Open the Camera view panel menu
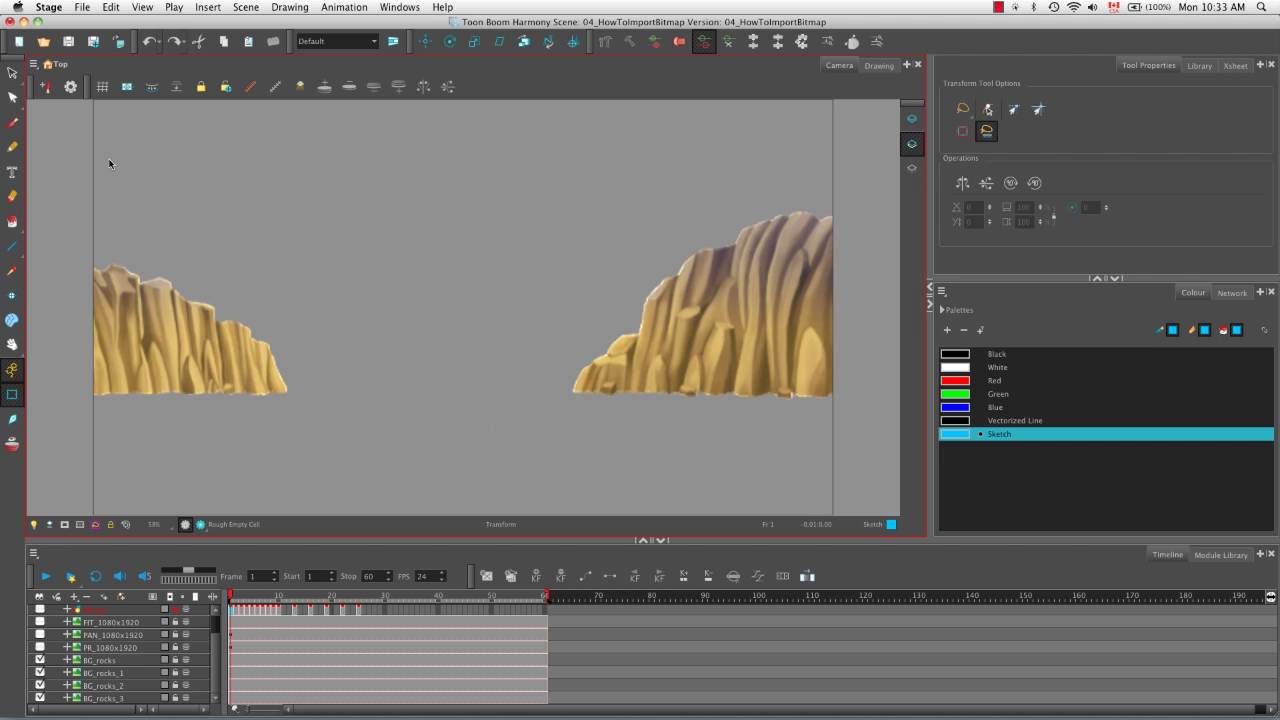The height and width of the screenshot is (720, 1280). point(33,64)
